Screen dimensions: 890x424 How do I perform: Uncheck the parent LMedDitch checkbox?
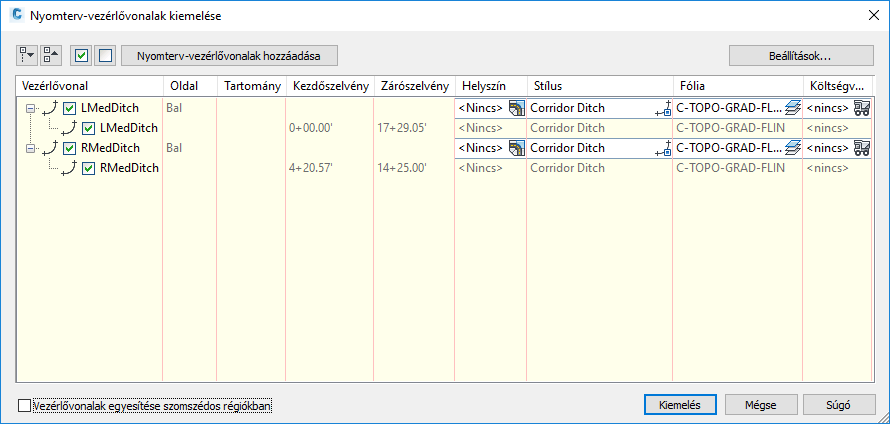pyautogui.click(x=70, y=108)
